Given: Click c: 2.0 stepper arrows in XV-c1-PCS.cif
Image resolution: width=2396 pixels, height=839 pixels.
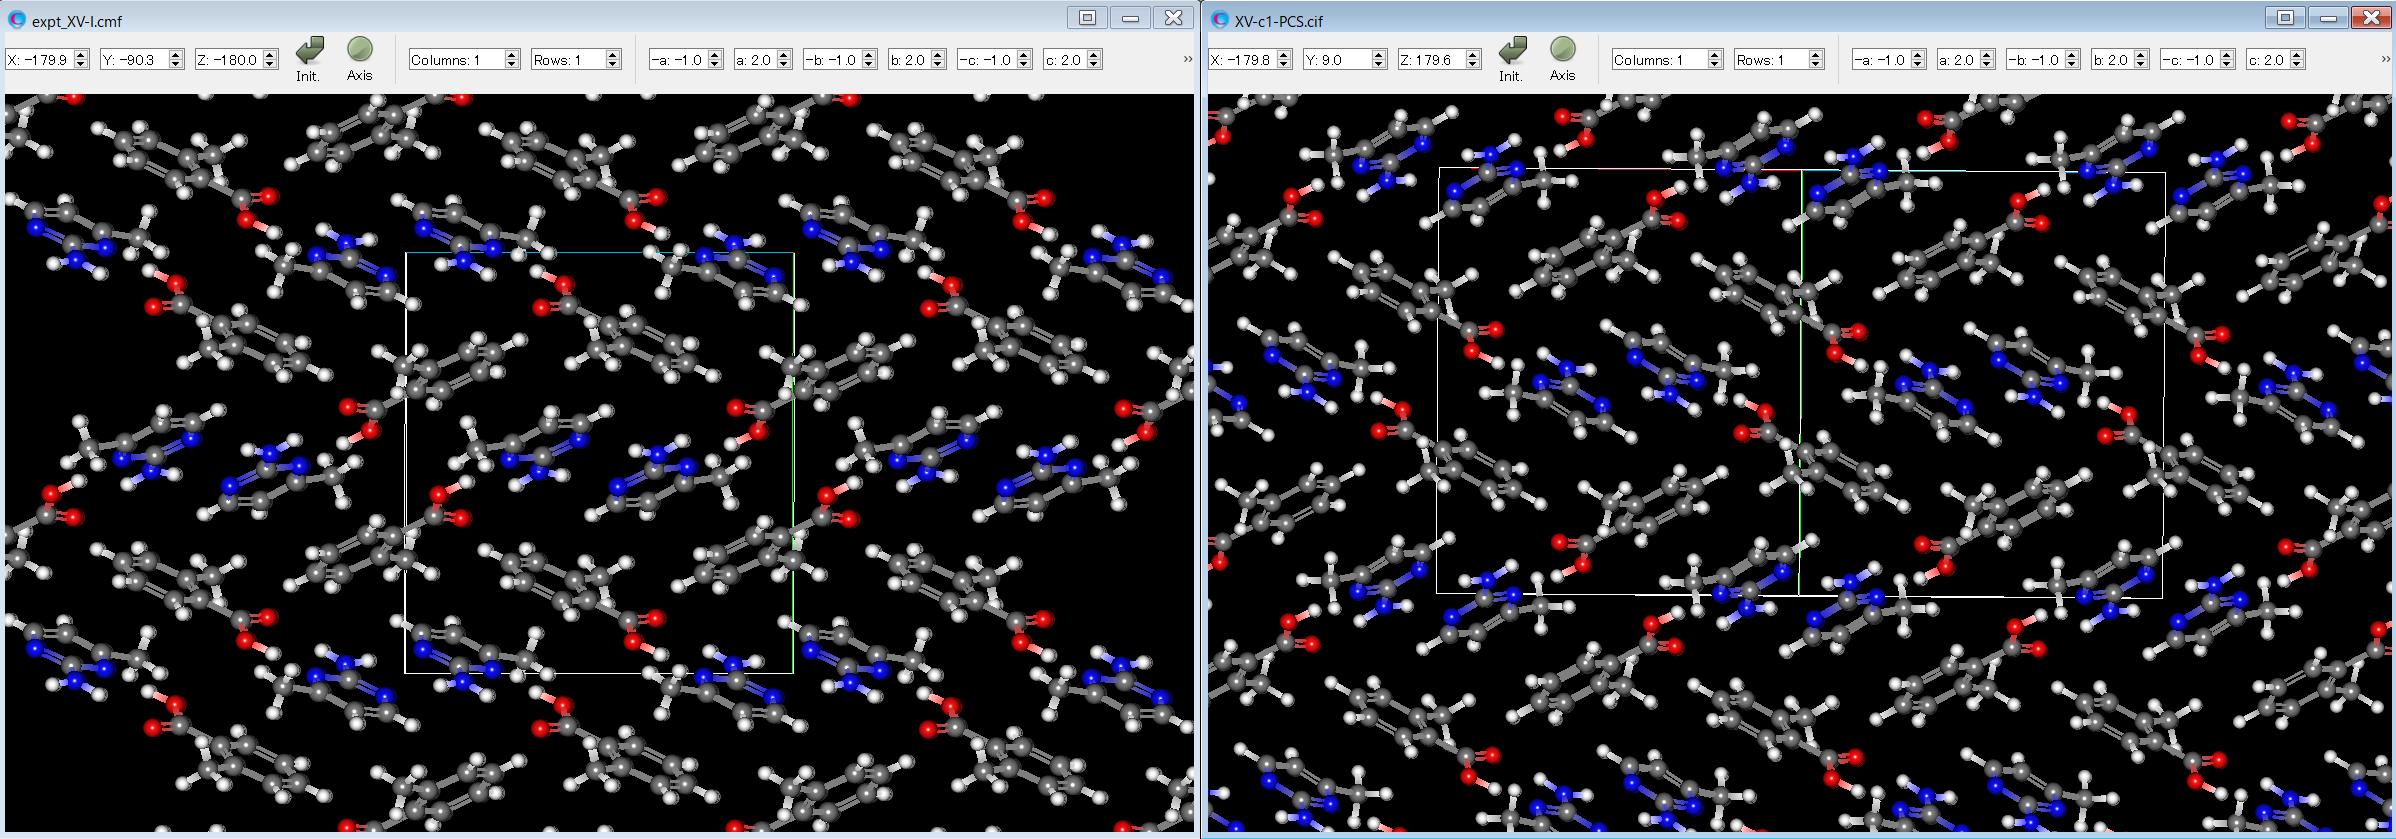Looking at the screenshot, I should coord(2297,60).
